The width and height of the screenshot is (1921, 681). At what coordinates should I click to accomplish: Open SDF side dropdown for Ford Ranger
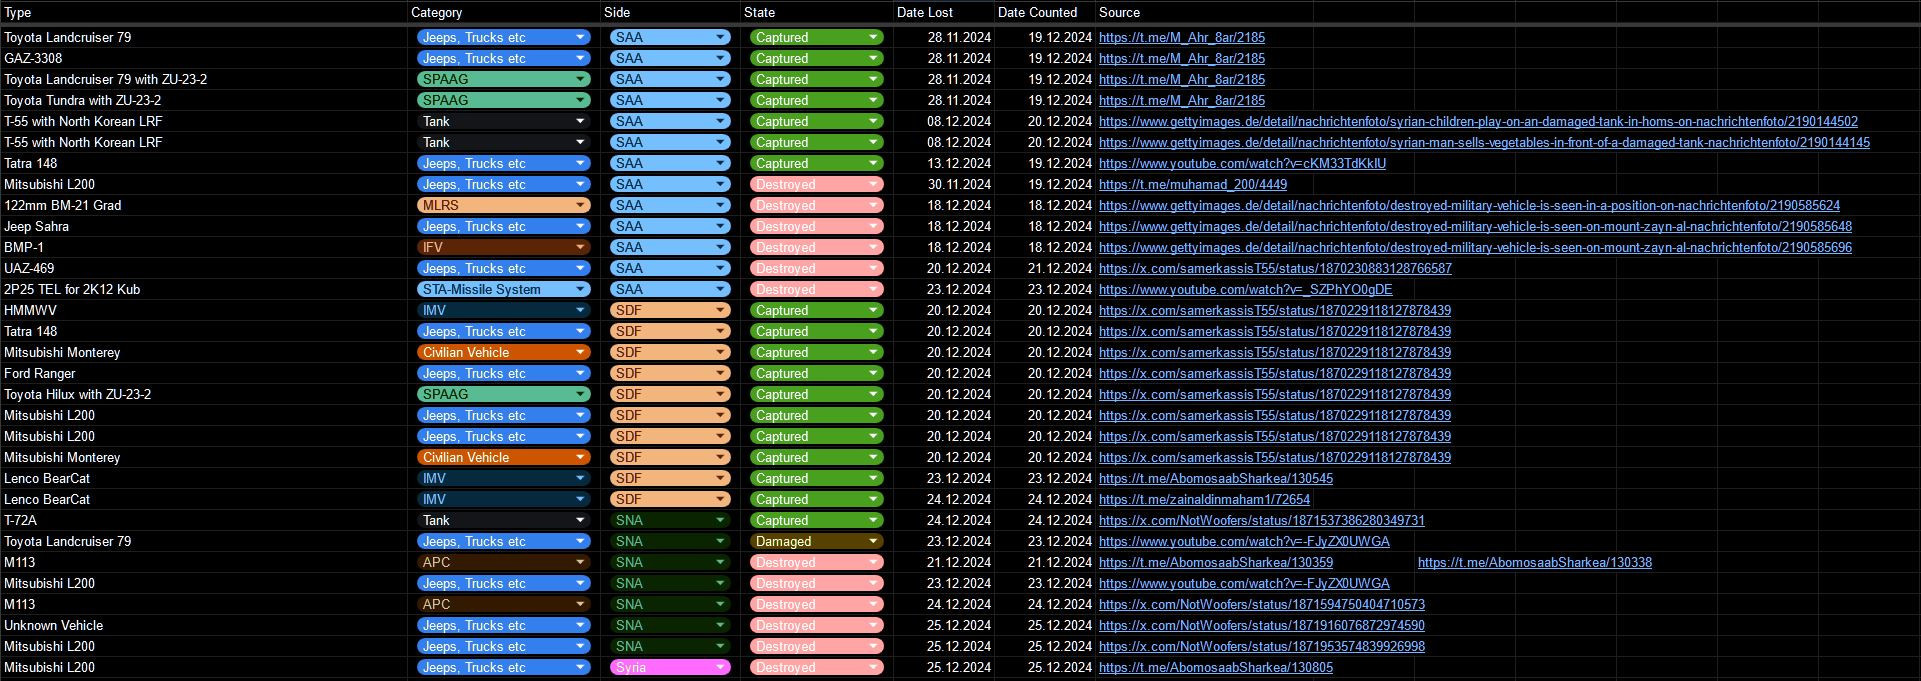(x=670, y=373)
